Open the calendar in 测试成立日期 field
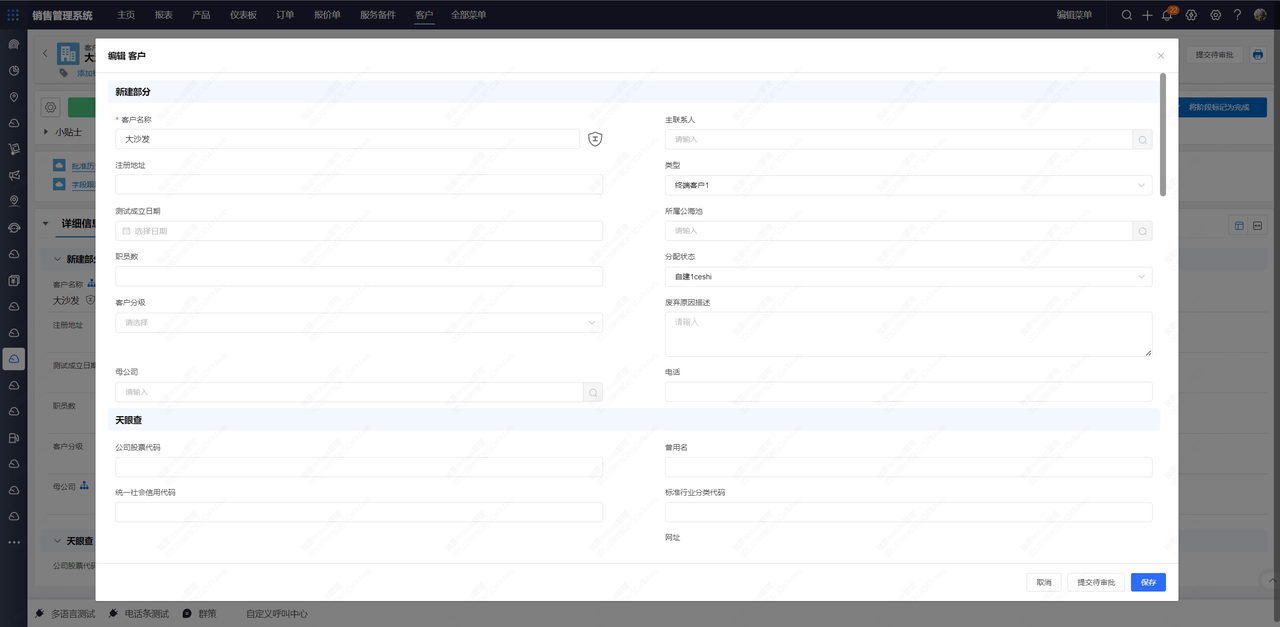The height and width of the screenshot is (627, 1280). click(127, 231)
